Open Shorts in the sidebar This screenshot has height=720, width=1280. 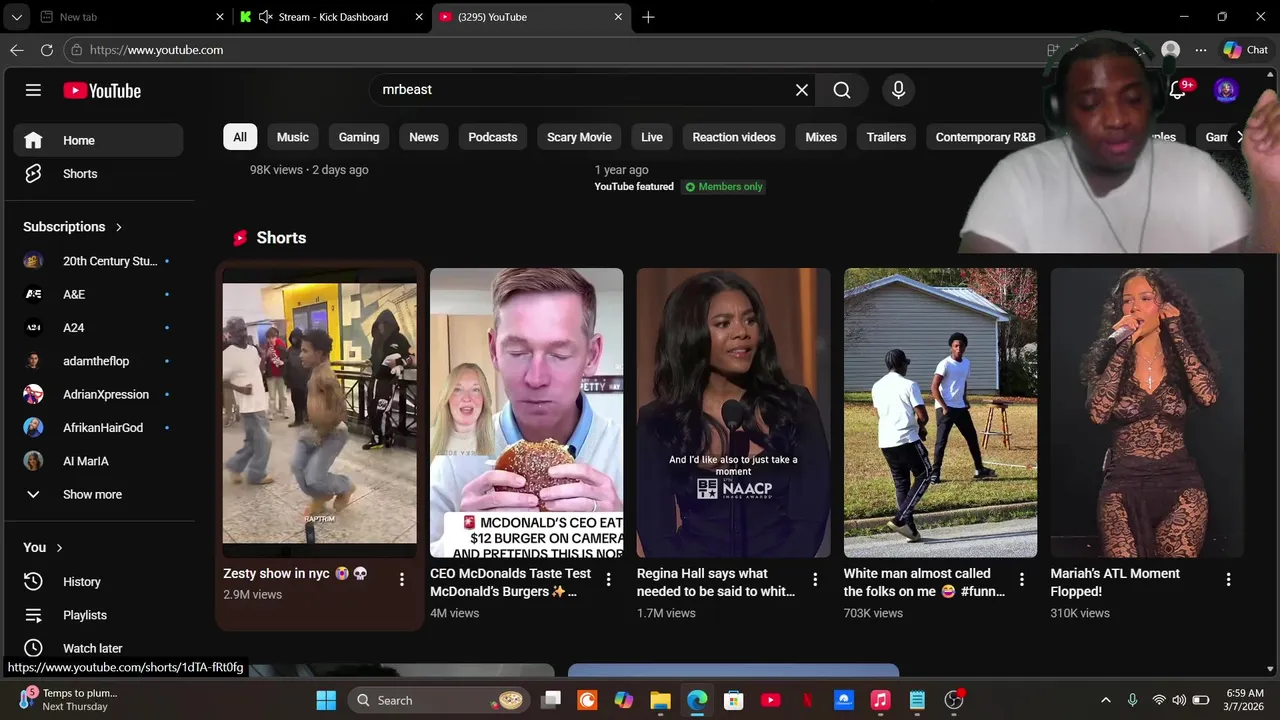[98, 174]
